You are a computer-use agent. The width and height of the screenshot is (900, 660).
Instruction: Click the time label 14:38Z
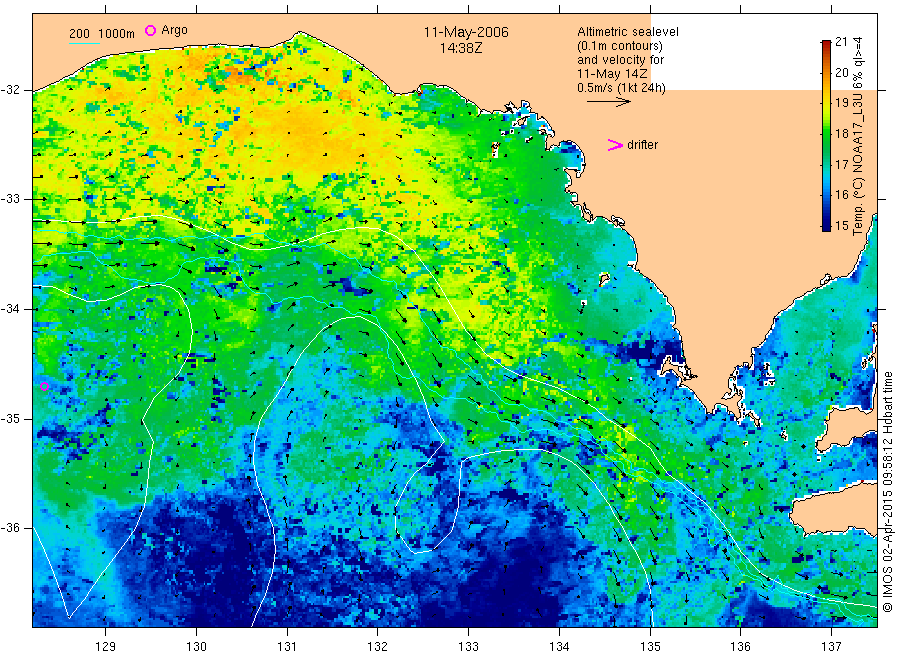(x=461, y=48)
